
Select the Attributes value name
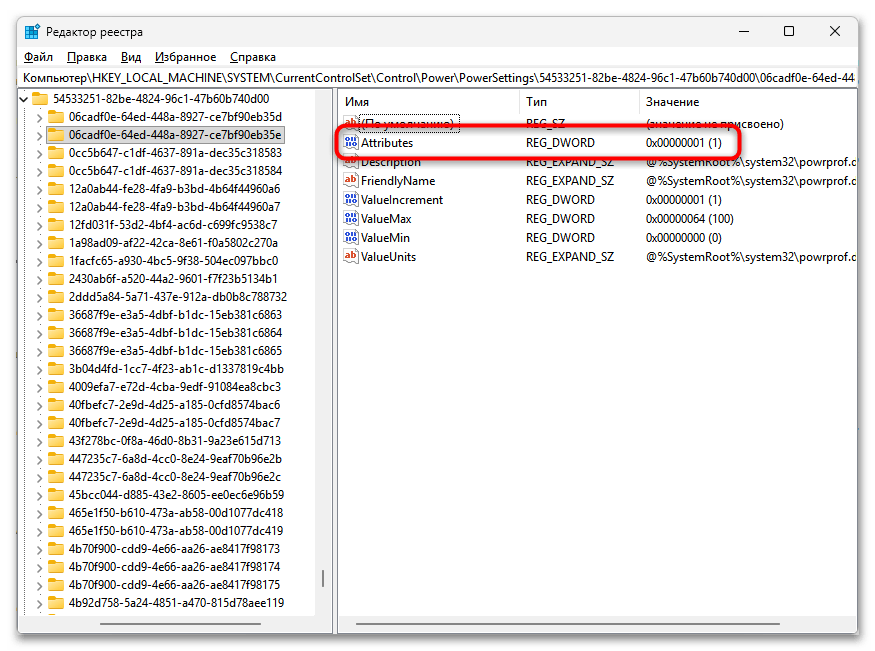pos(387,143)
